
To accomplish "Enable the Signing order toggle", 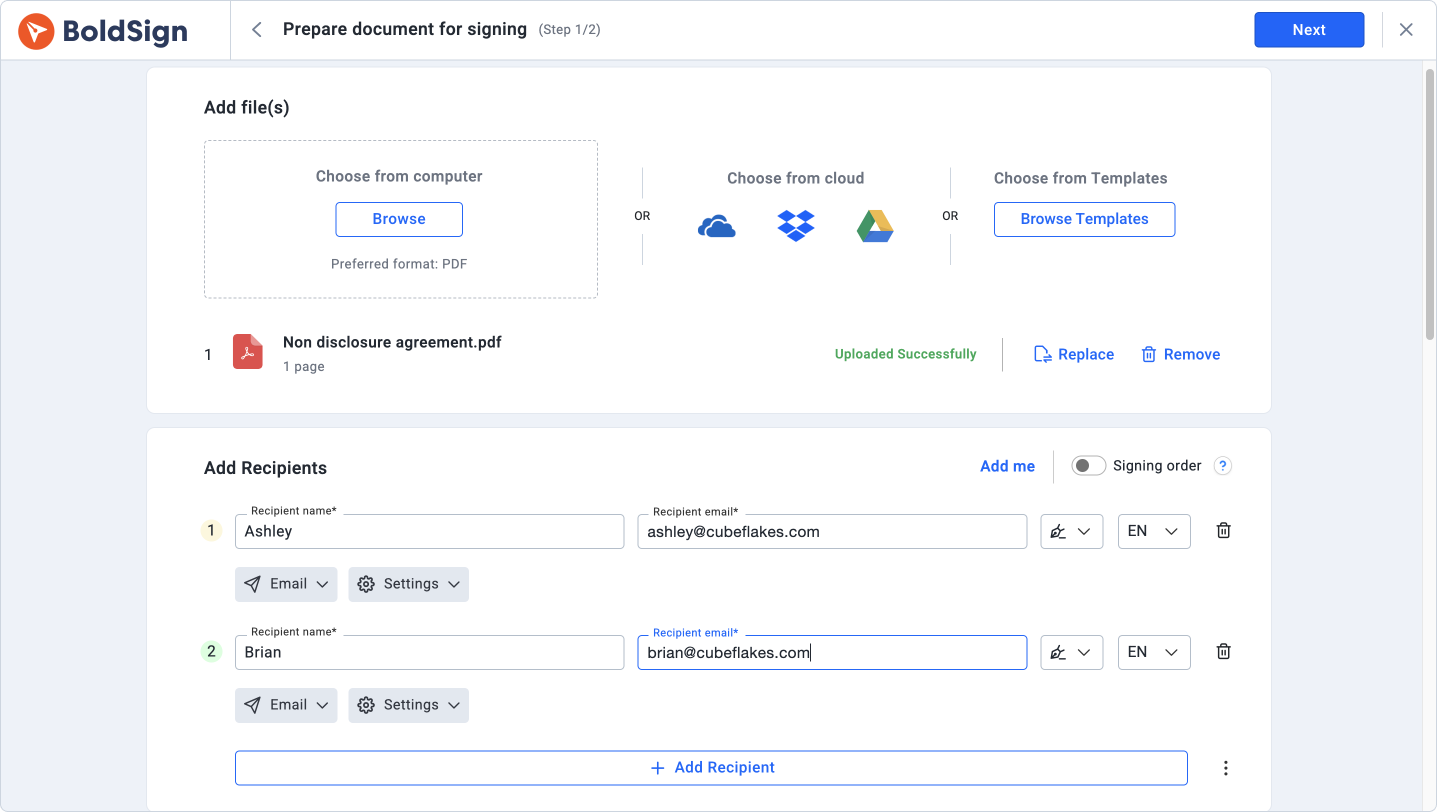I will (1088, 465).
